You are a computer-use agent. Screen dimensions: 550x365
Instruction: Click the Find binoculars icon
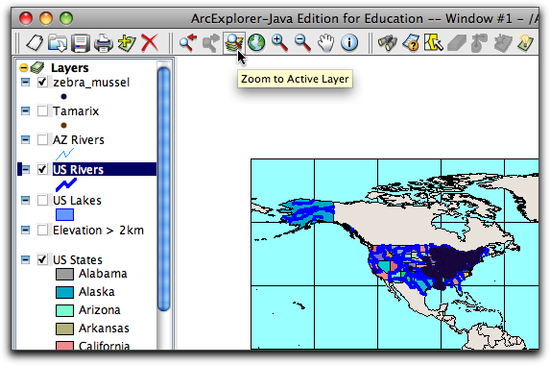tap(388, 43)
